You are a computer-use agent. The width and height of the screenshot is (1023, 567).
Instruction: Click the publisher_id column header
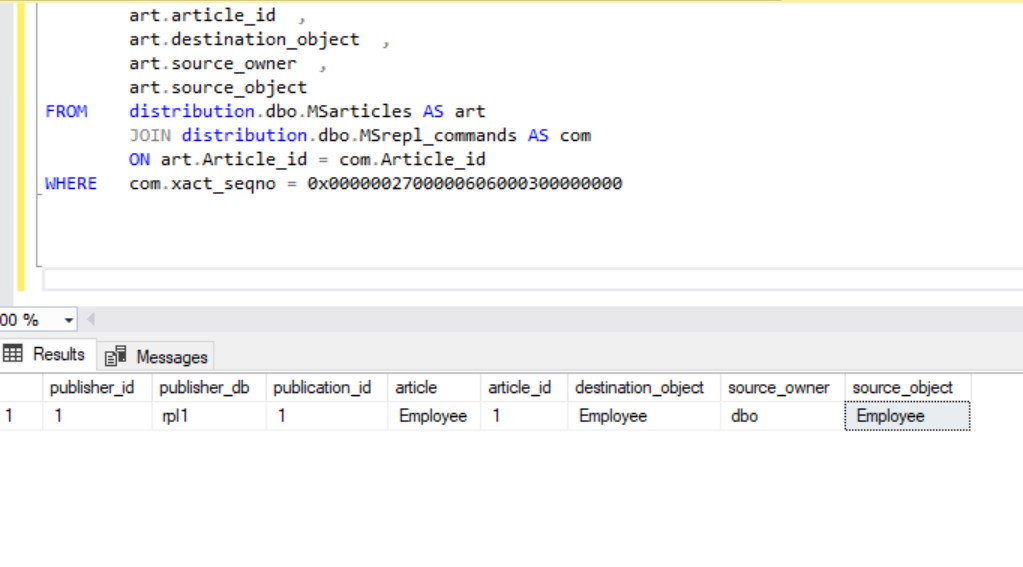tap(92, 388)
